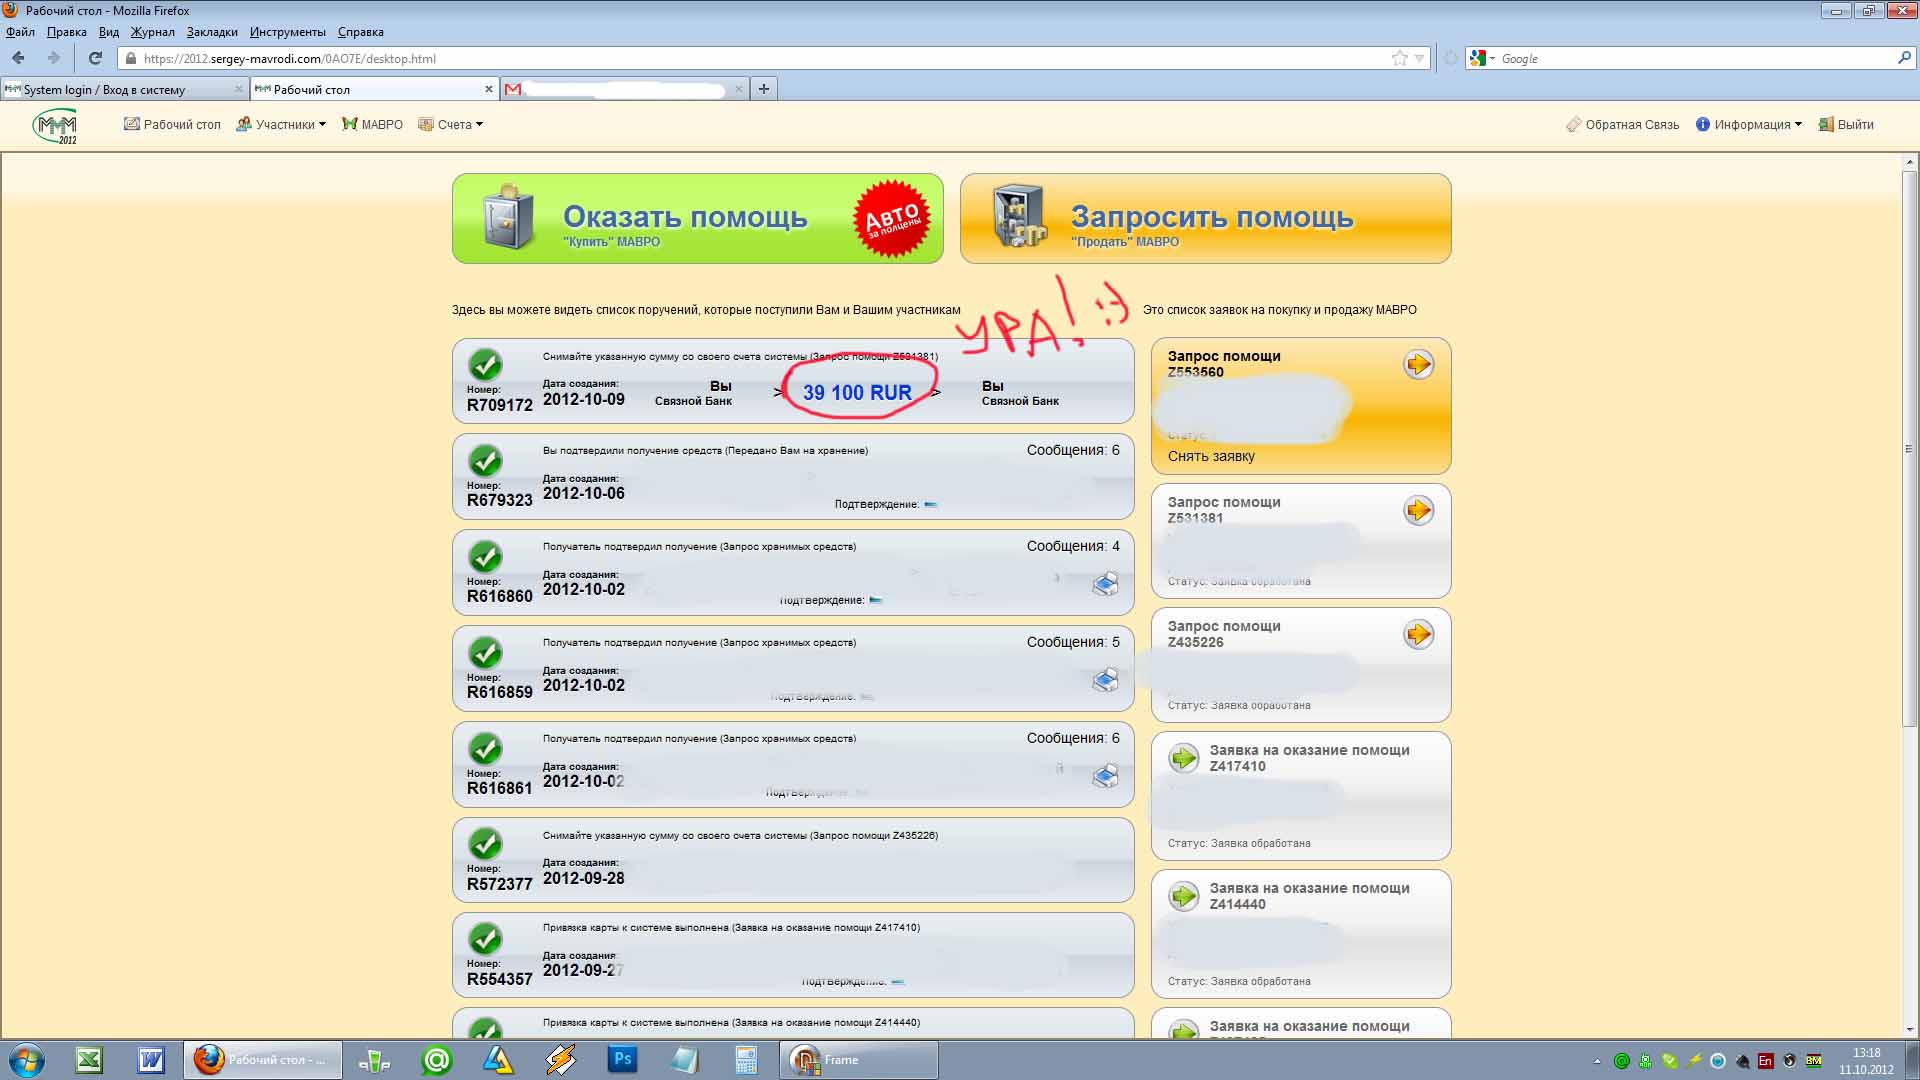The image size is (1920, 1080).
Task: Open arrow icon of request Z531381
Action: 1418,510
